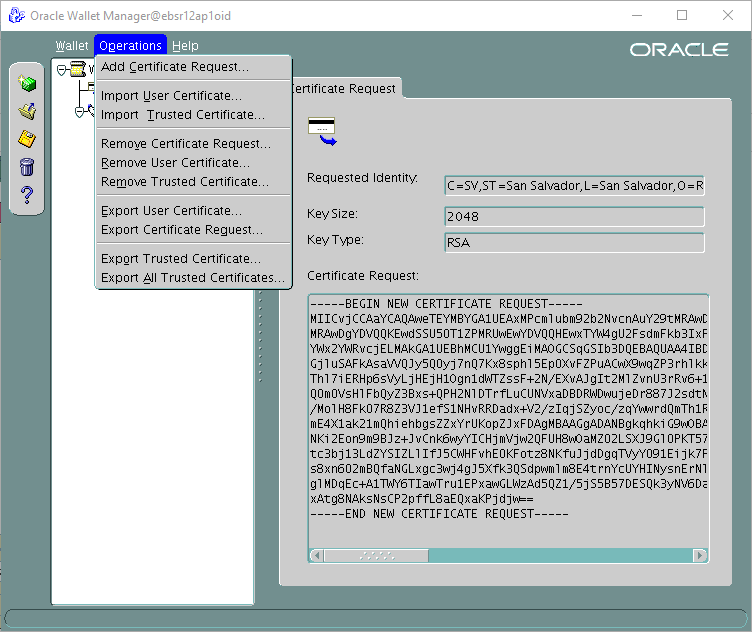The height and width of the screenshot is (632, 752).
Task: Click the Help question mark icon
Action: pyautogui.click(x=27, y=195)
